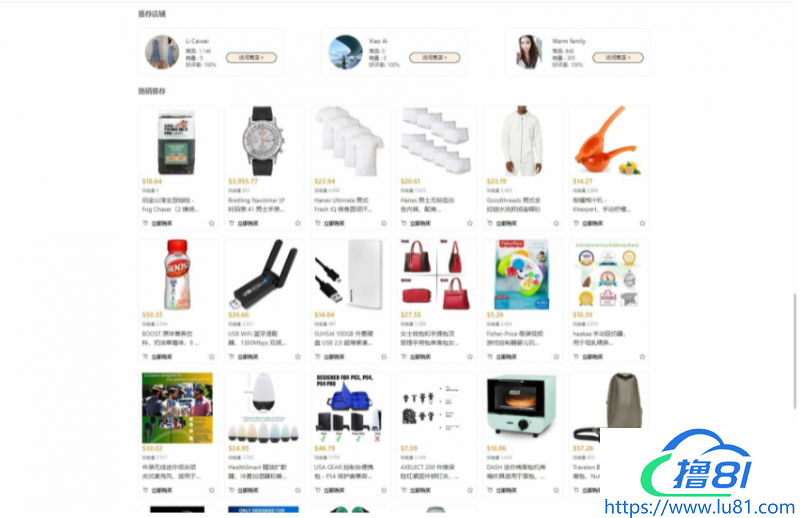Click the Hanes men's briefs title link
The width and height of the screenshot is (800, 518).
(428, 205)
